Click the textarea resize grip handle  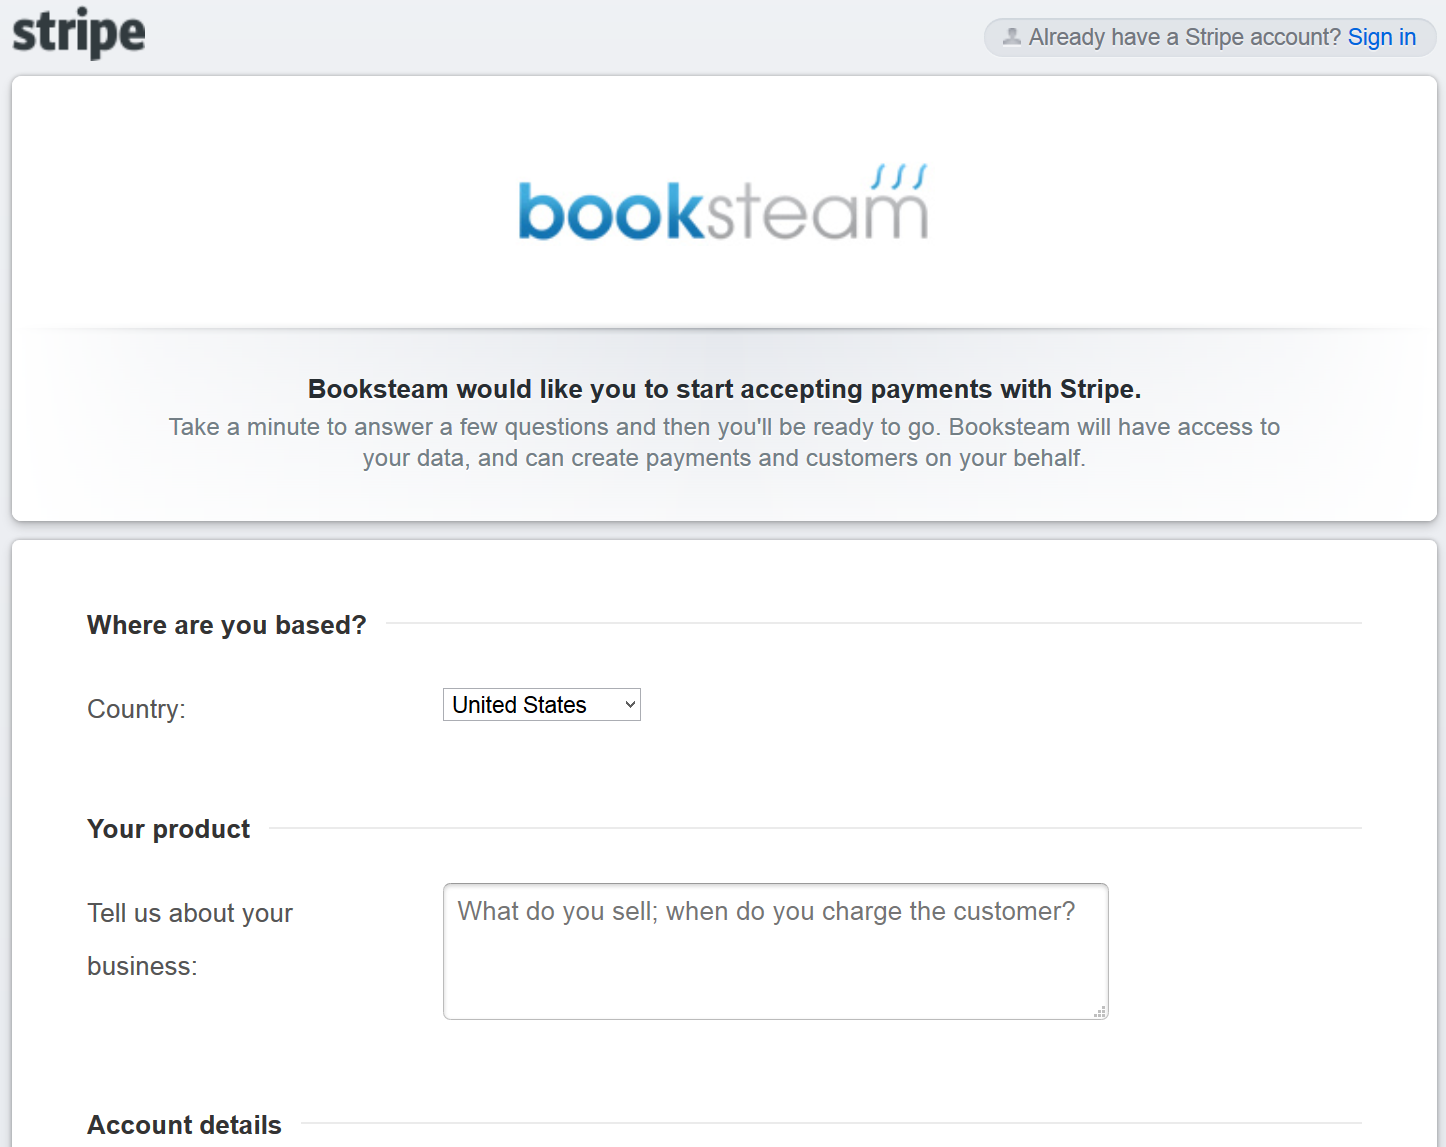point(1100,1012)
